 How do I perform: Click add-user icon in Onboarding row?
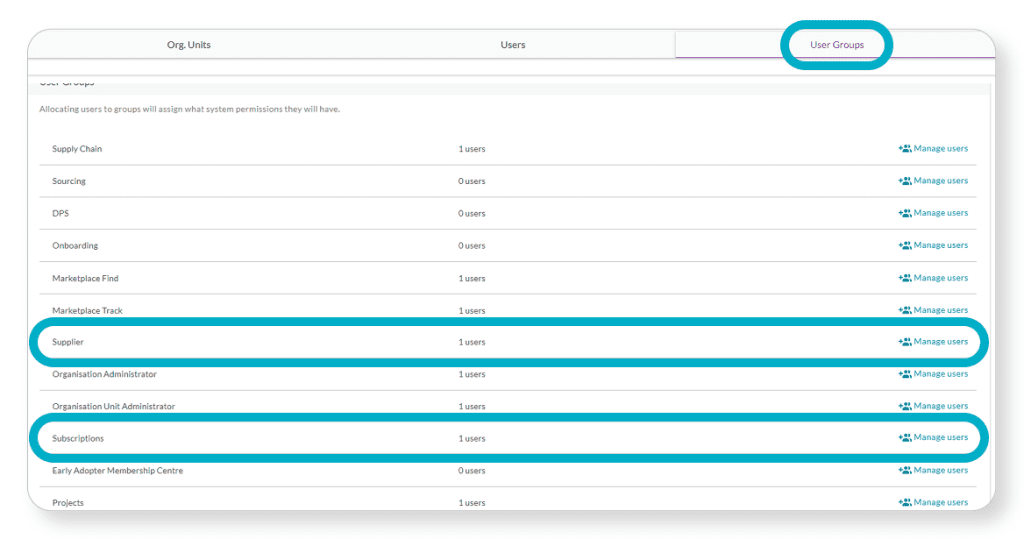[905, 245]
